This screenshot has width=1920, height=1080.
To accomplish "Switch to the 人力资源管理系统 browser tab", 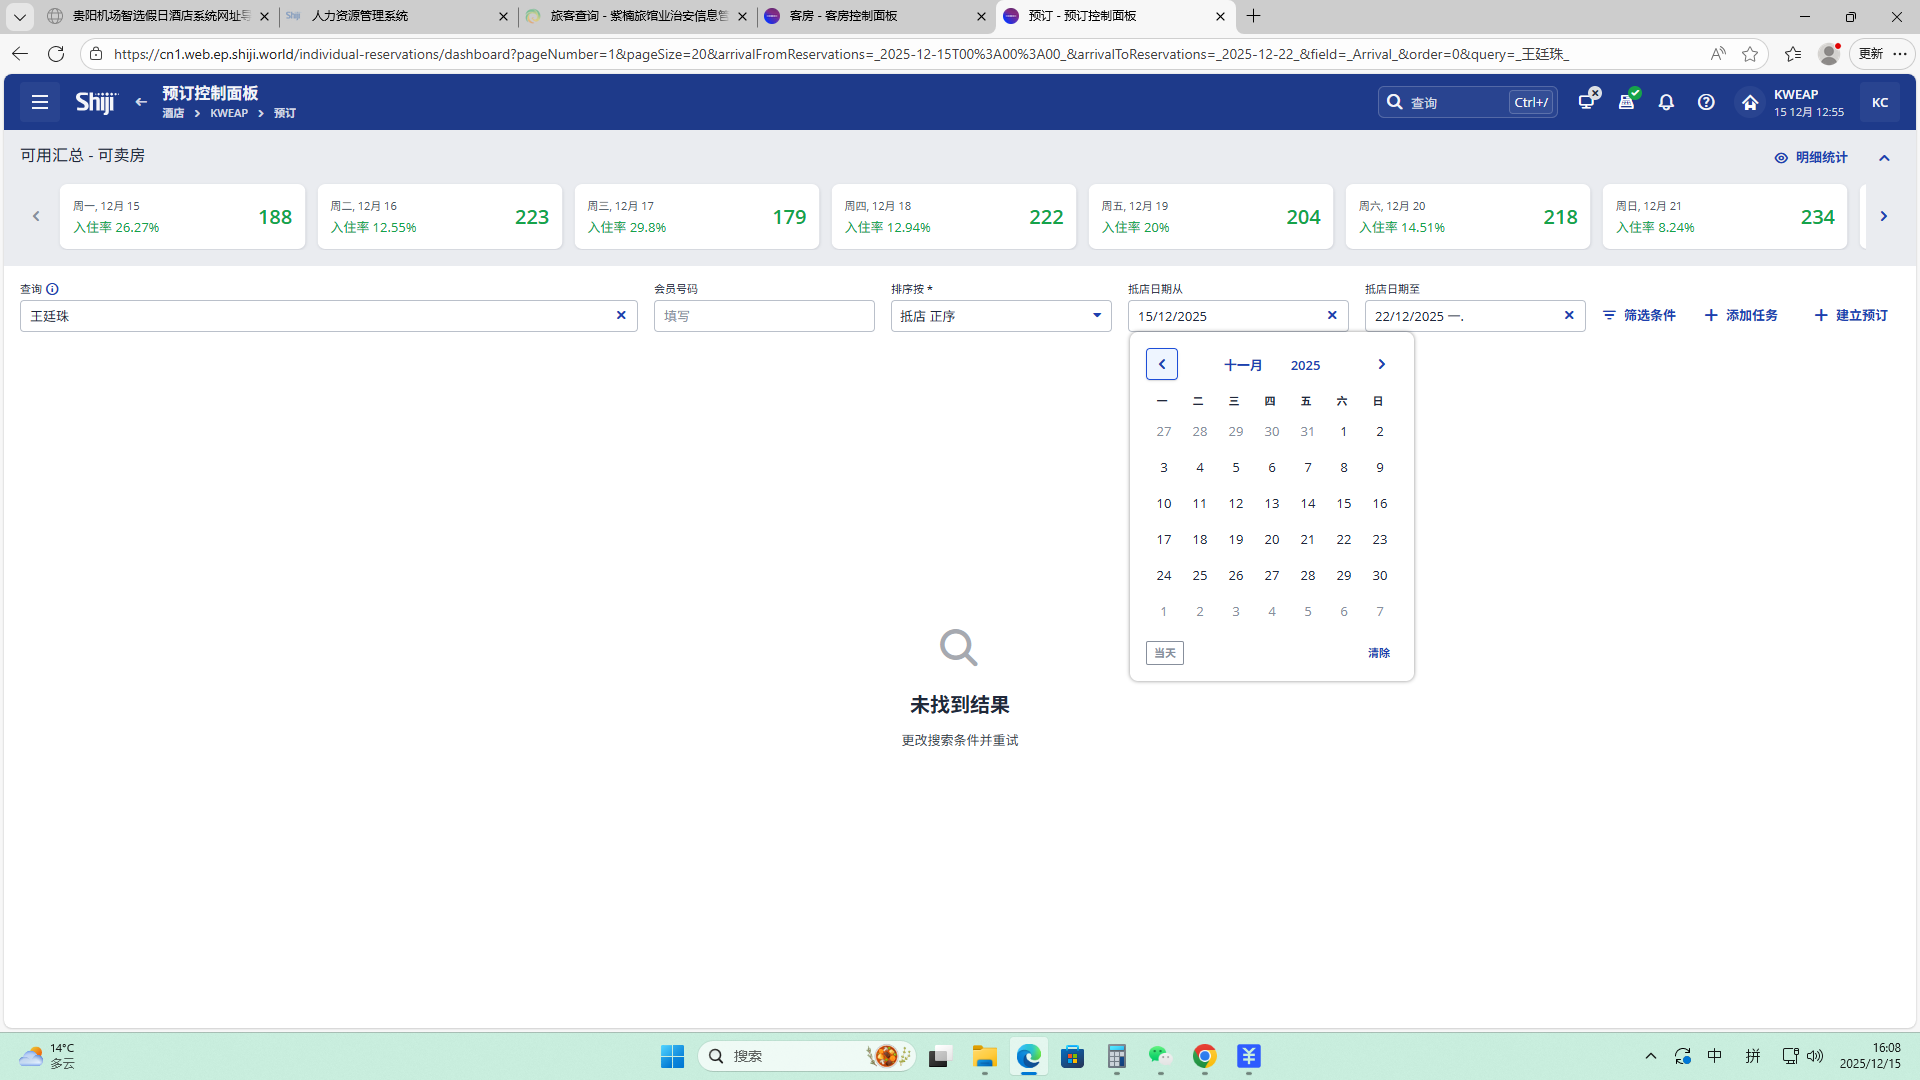I will click(360, 16).
